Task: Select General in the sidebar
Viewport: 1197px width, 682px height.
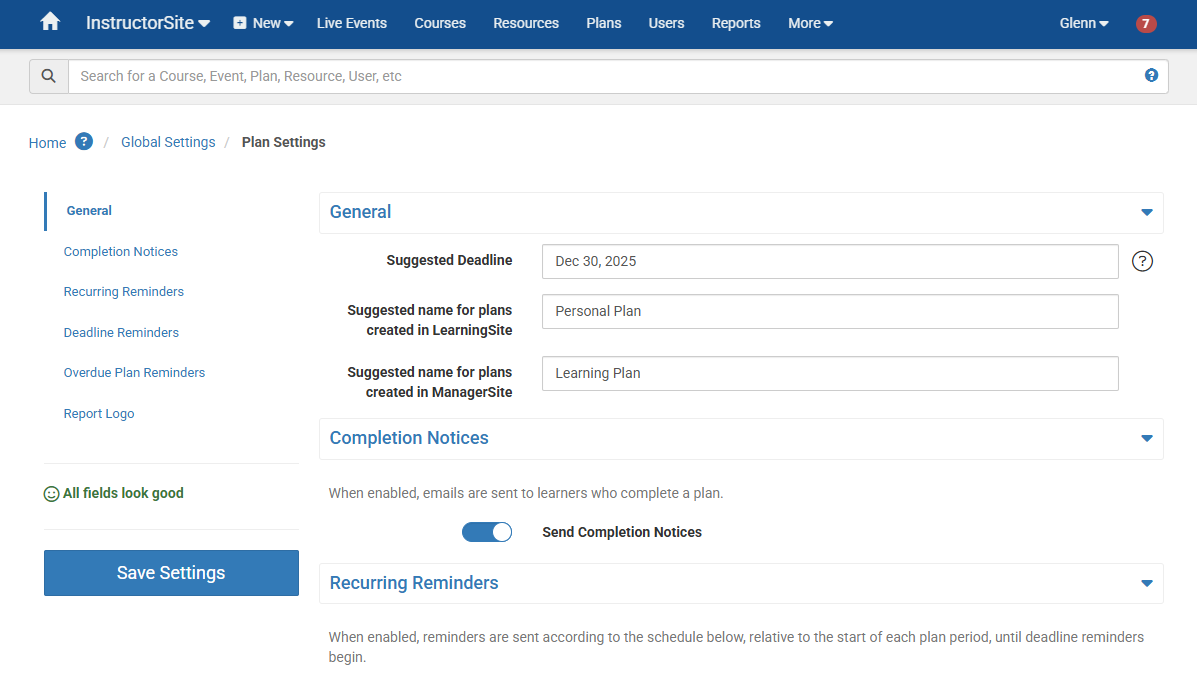Action: point(89,211)
